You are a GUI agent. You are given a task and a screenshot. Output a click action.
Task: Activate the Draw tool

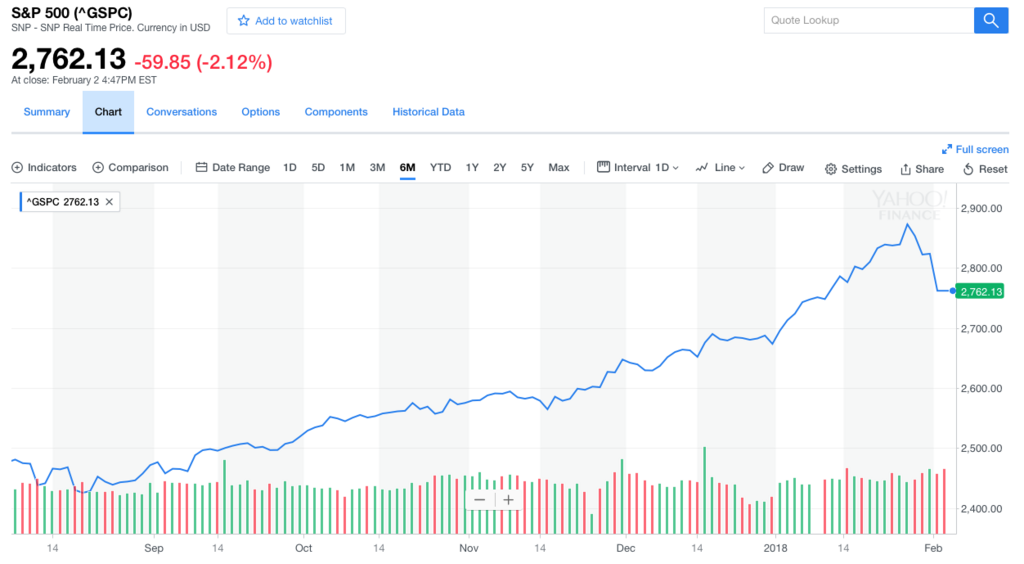(x=783, y=168)
